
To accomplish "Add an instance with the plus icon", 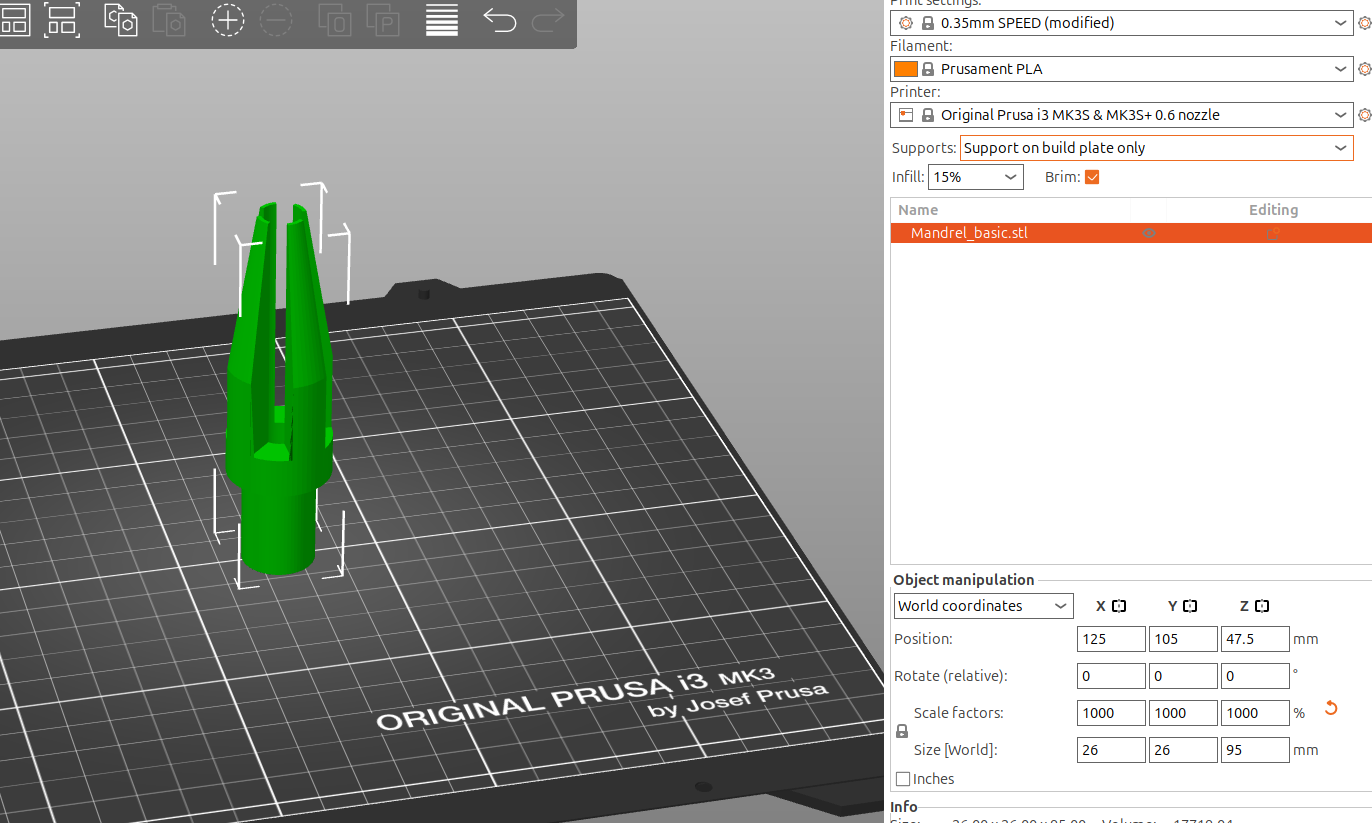I will click(228, 20).
